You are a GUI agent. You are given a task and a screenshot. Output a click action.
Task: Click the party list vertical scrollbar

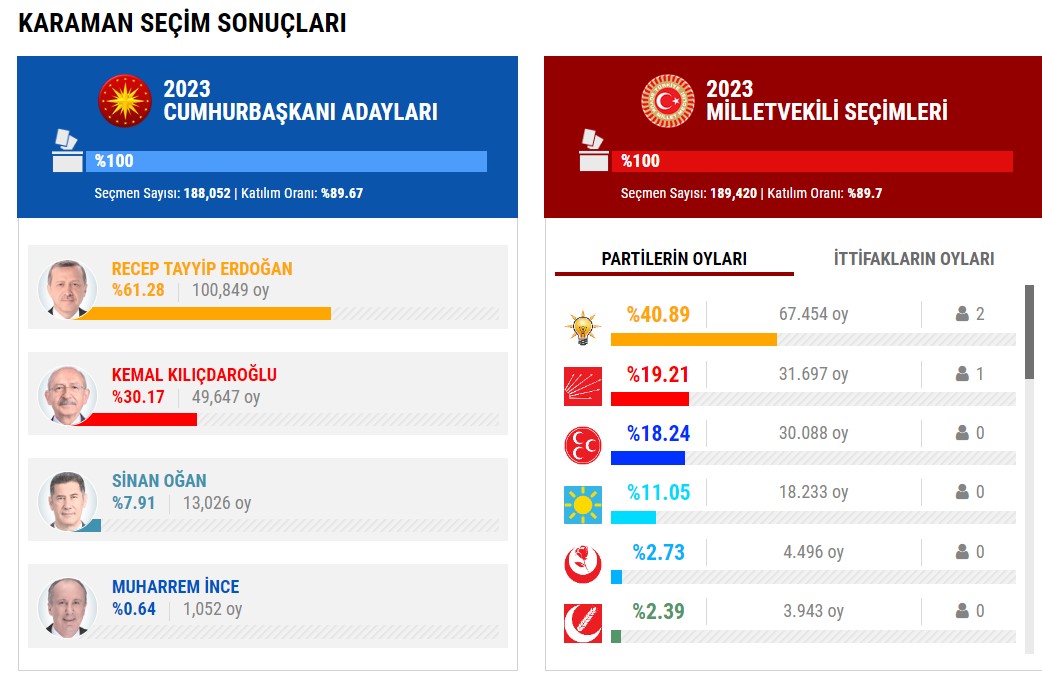tap(1029, 332)
